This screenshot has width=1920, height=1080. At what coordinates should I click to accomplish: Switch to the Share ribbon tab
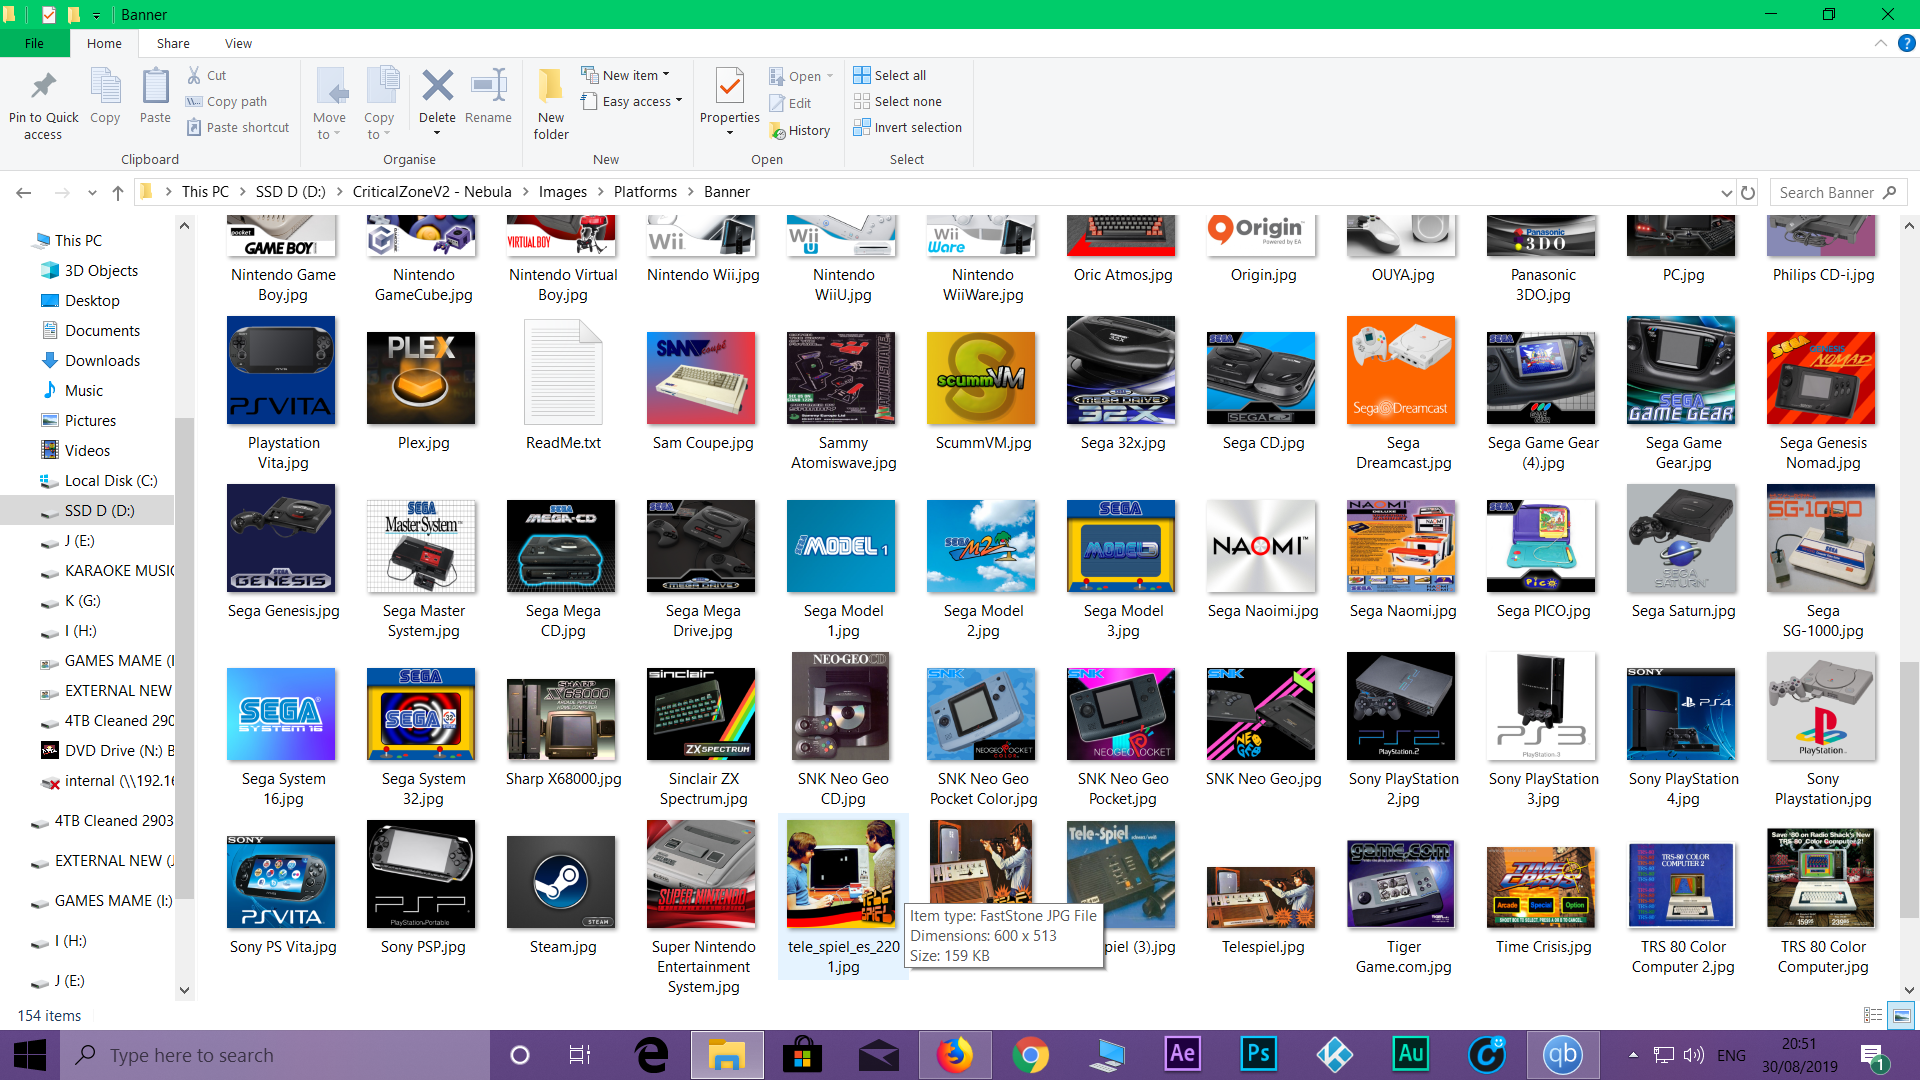click(x=173, y=43)
